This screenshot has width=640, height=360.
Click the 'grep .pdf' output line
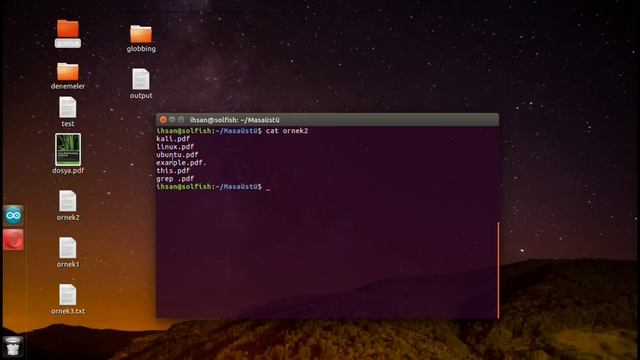tap(175, 178)
